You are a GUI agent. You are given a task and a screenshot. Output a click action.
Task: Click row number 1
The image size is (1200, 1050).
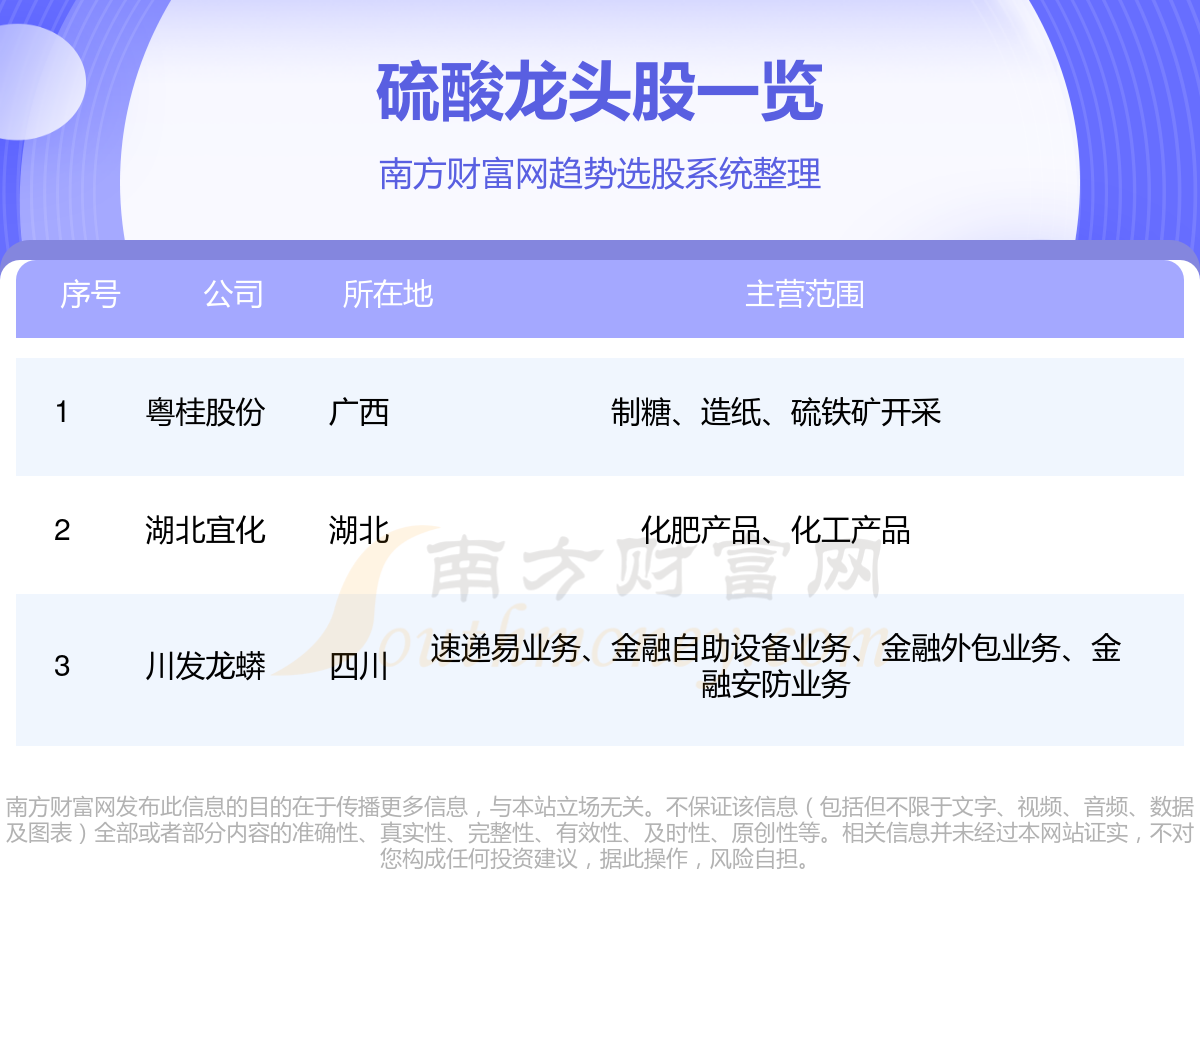tap(62, 412)
